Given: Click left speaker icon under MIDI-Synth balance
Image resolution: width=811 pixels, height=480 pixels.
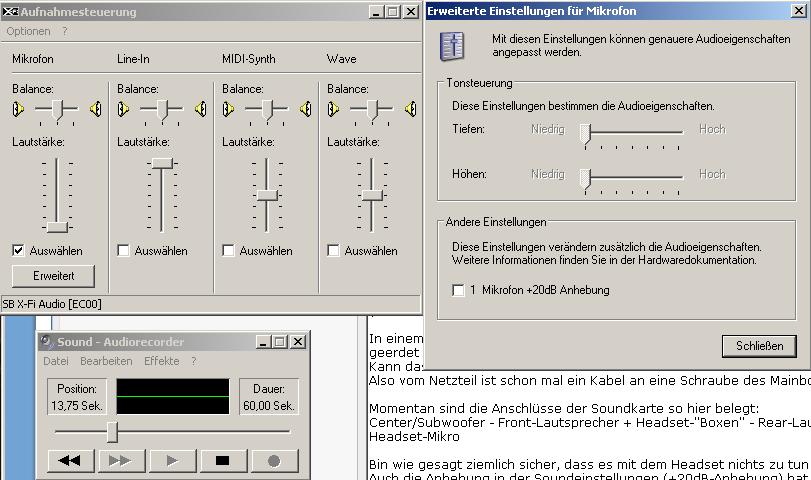Looking at the screenshot, I should (228, 109).
